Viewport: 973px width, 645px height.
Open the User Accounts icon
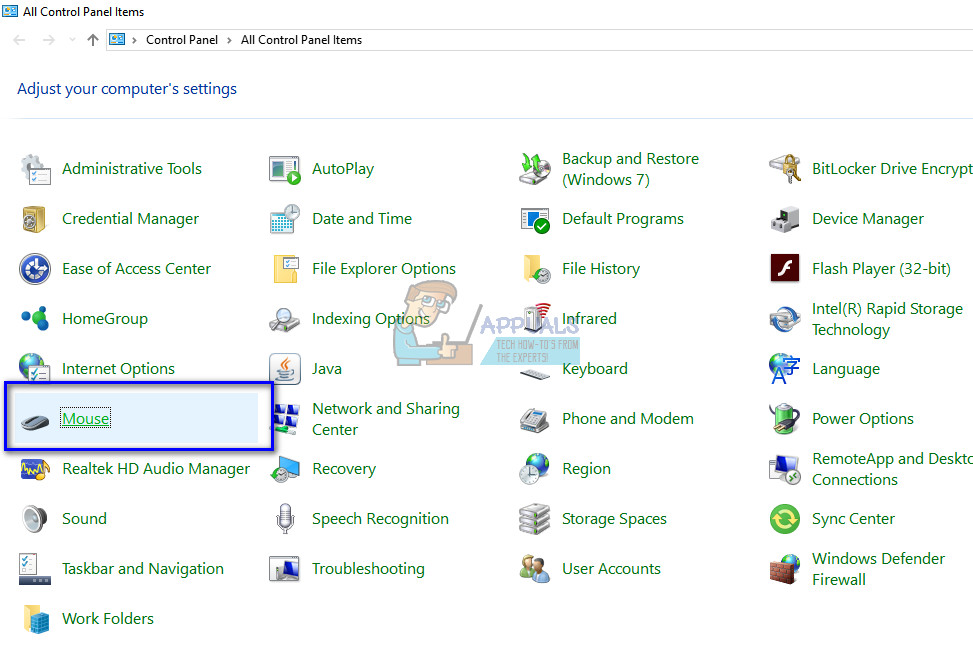[x=534, y=569]
